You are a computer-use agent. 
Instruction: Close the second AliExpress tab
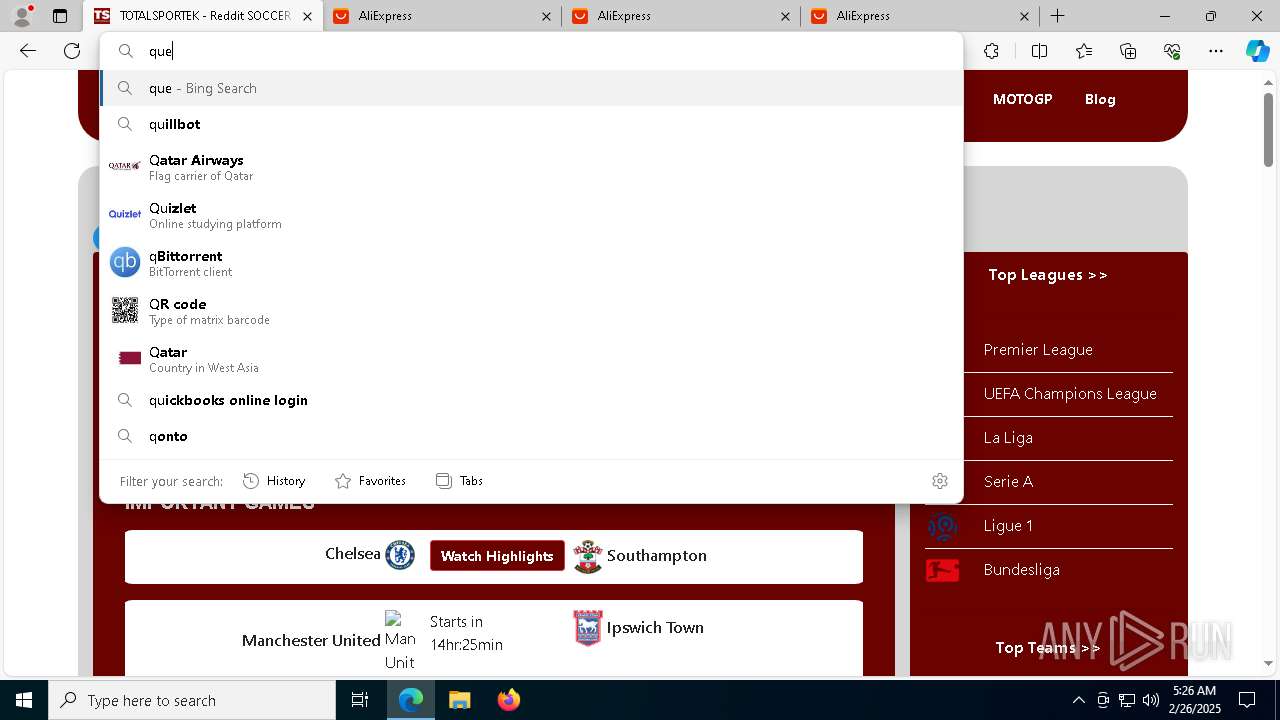[x=786, y=16]
